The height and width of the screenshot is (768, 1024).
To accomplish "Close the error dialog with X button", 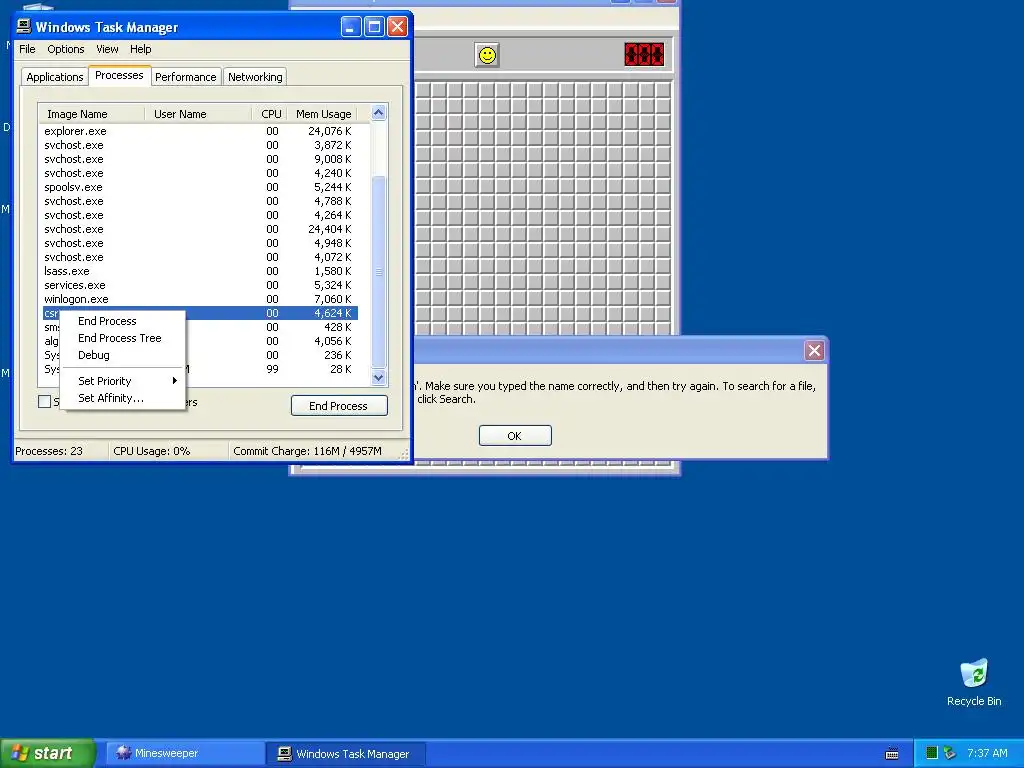I will [814, 351].
